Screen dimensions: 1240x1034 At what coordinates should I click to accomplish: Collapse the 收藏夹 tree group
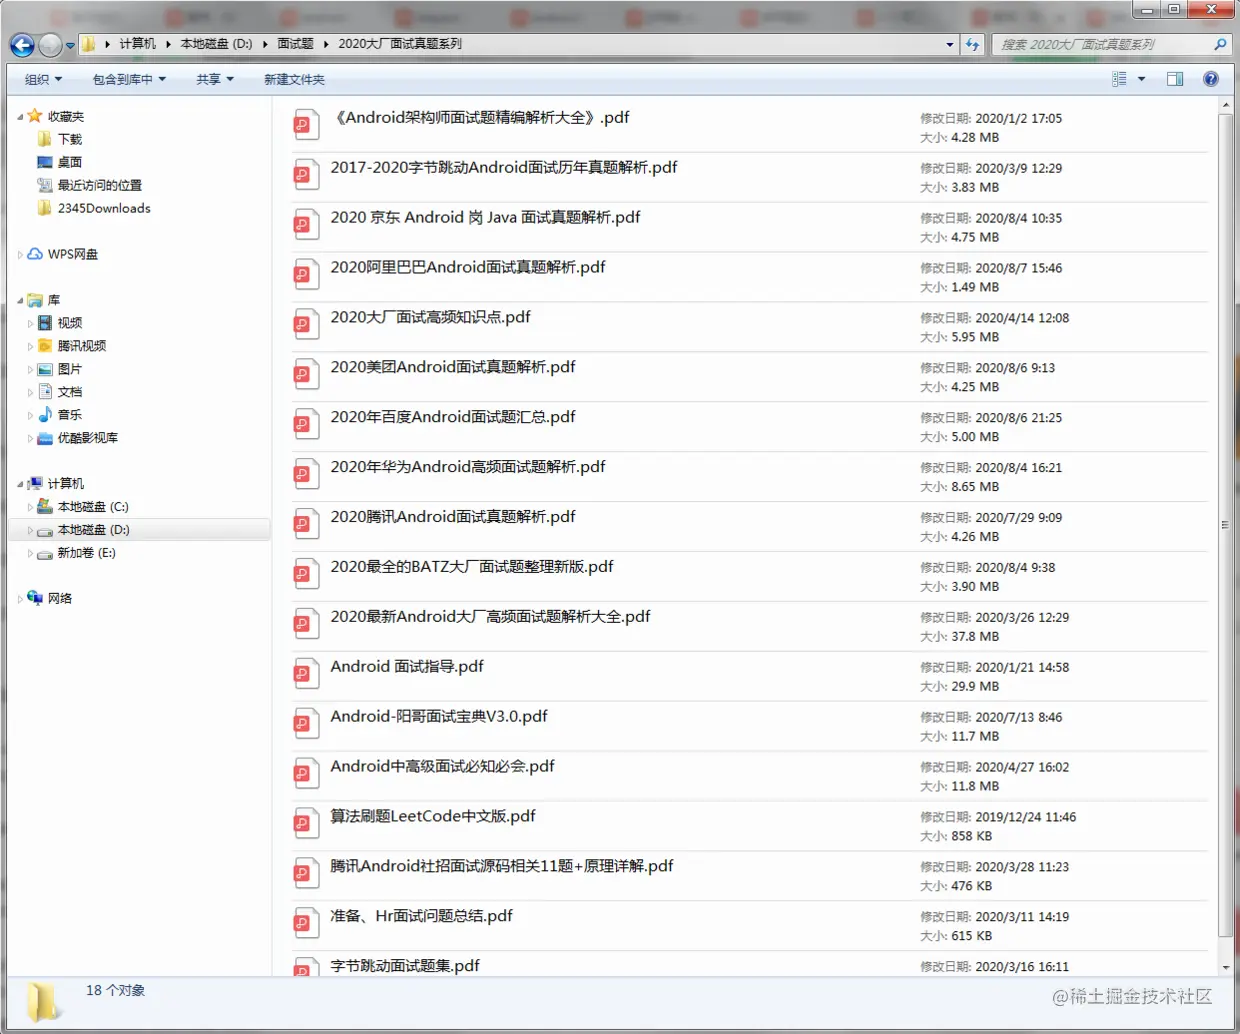point(20,117)
